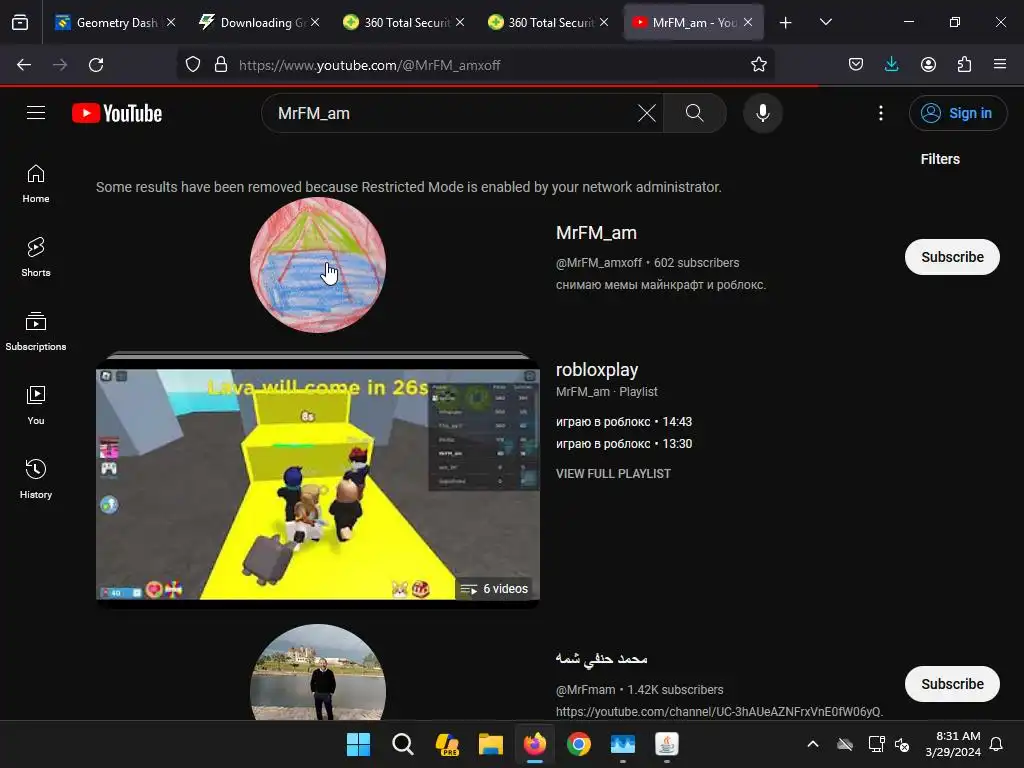1024x768 pixels.
Task: Click the Firefox icon in the taskbar
Action: (x=535, y=744)
